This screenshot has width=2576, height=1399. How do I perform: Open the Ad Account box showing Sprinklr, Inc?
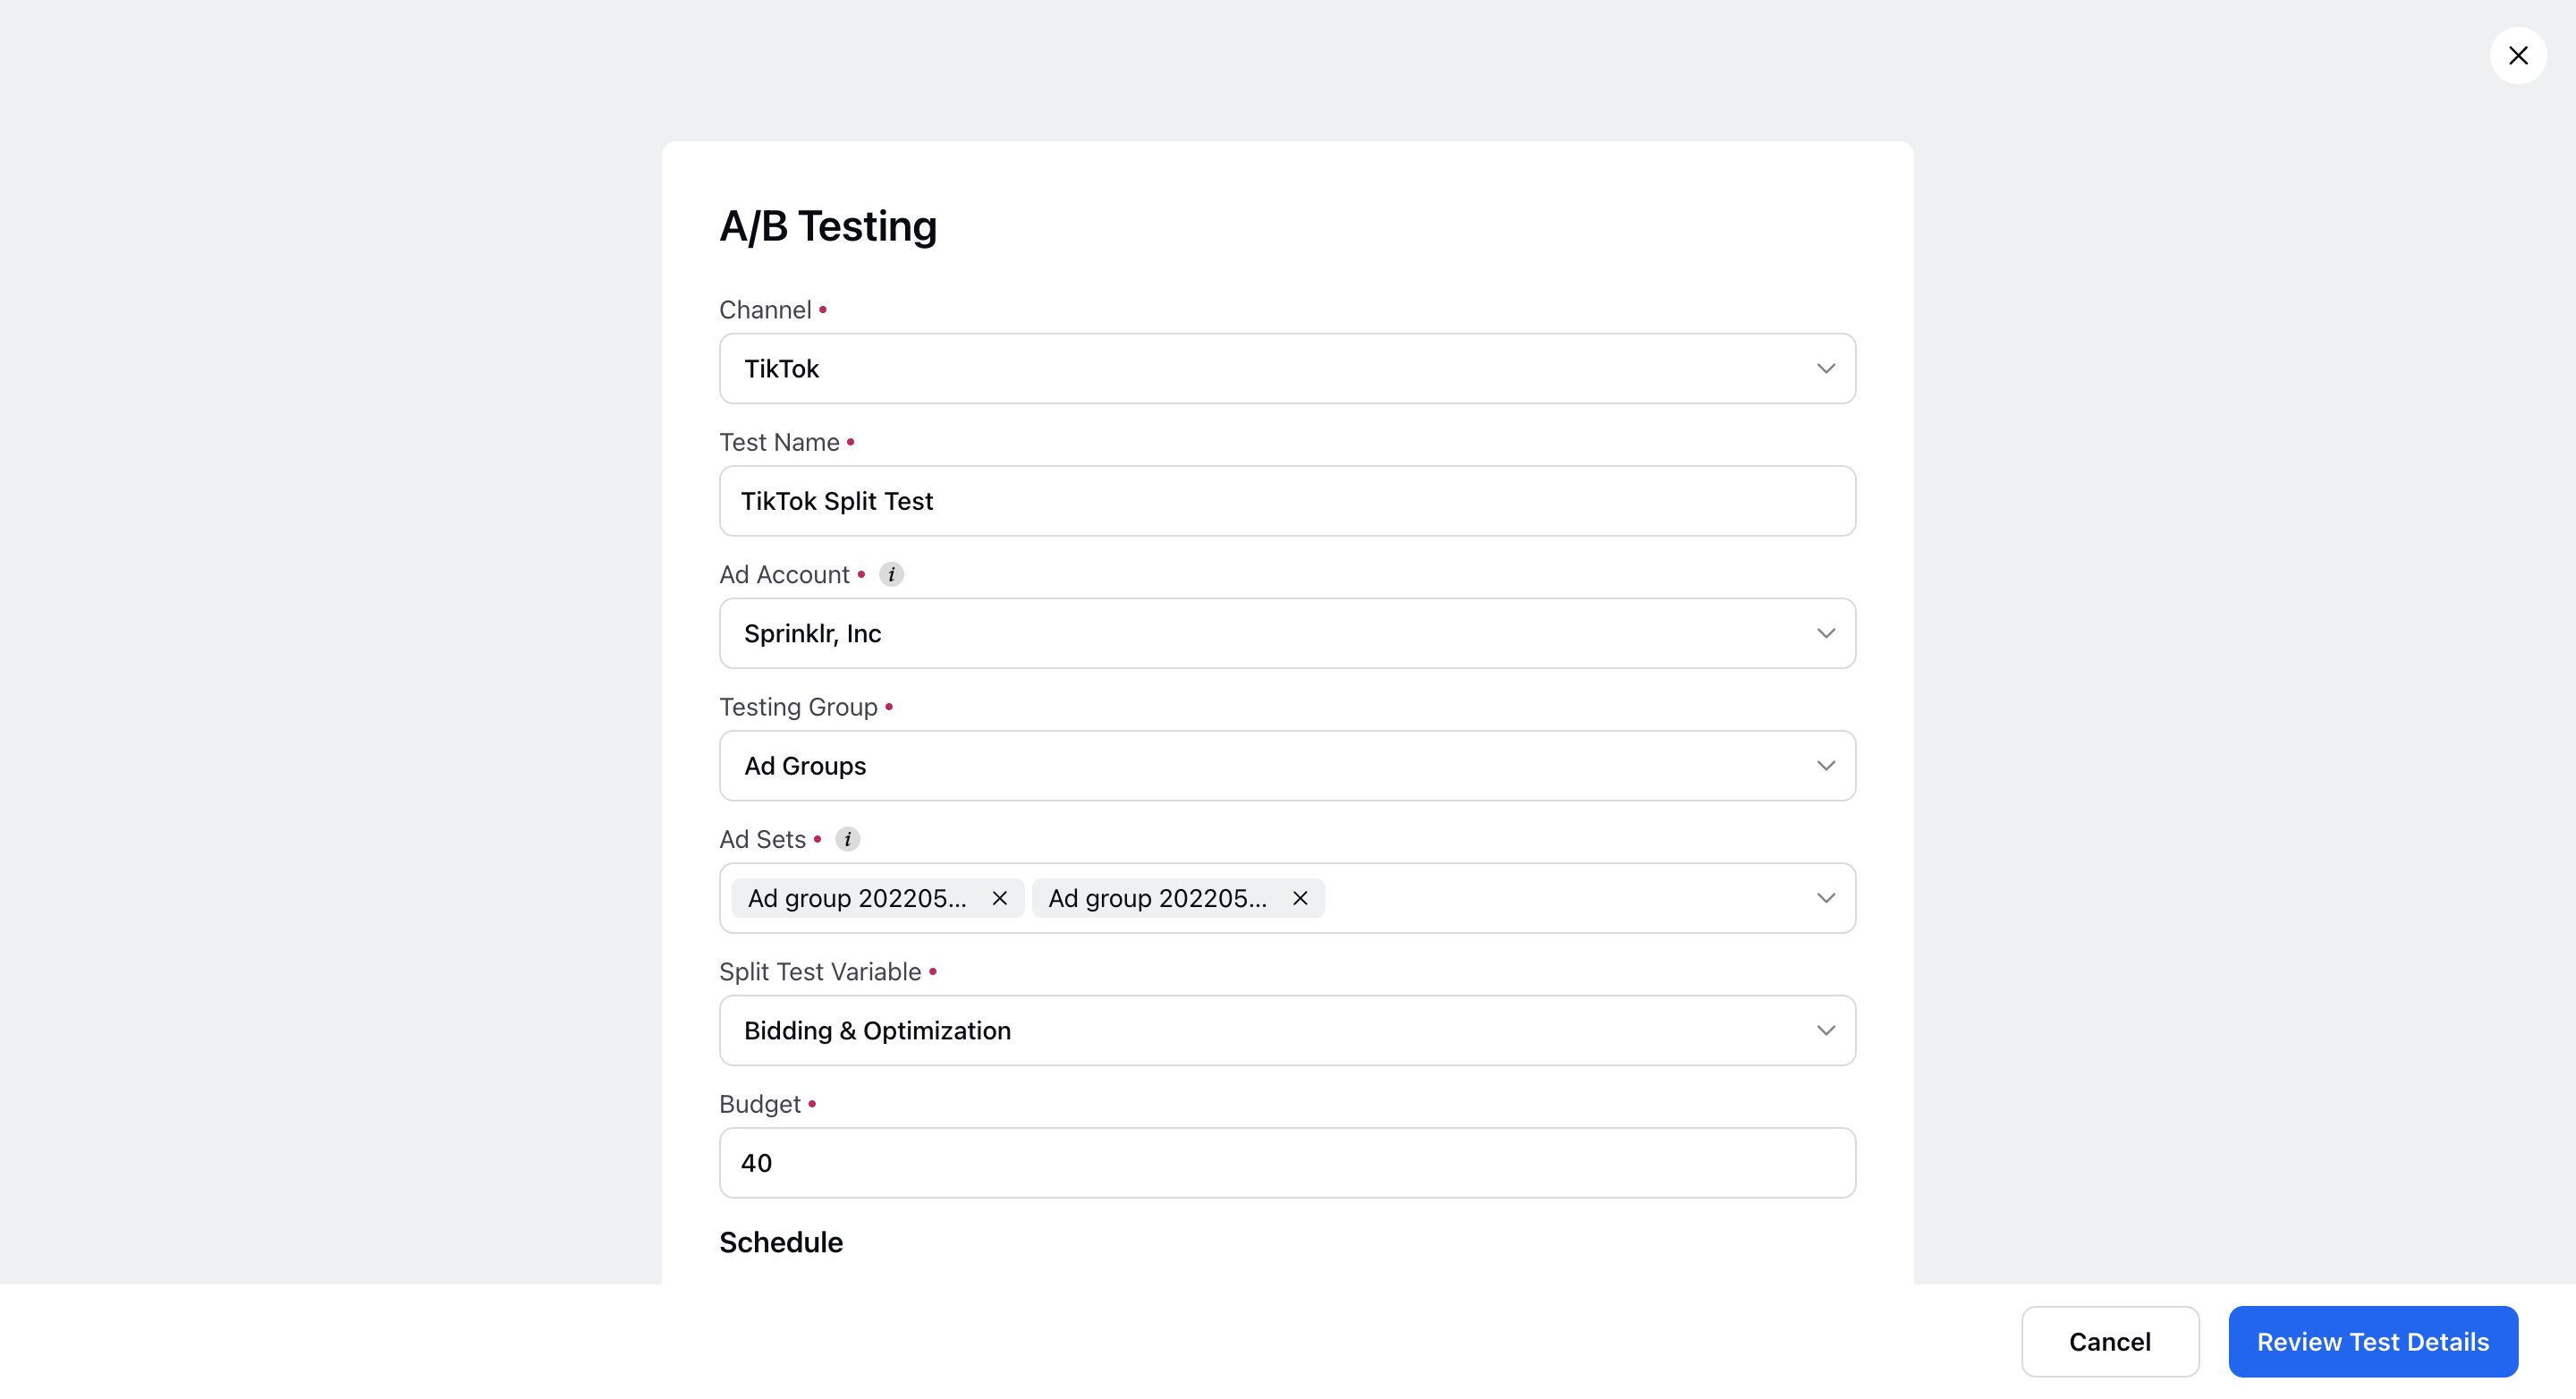tap(1287, 633)
